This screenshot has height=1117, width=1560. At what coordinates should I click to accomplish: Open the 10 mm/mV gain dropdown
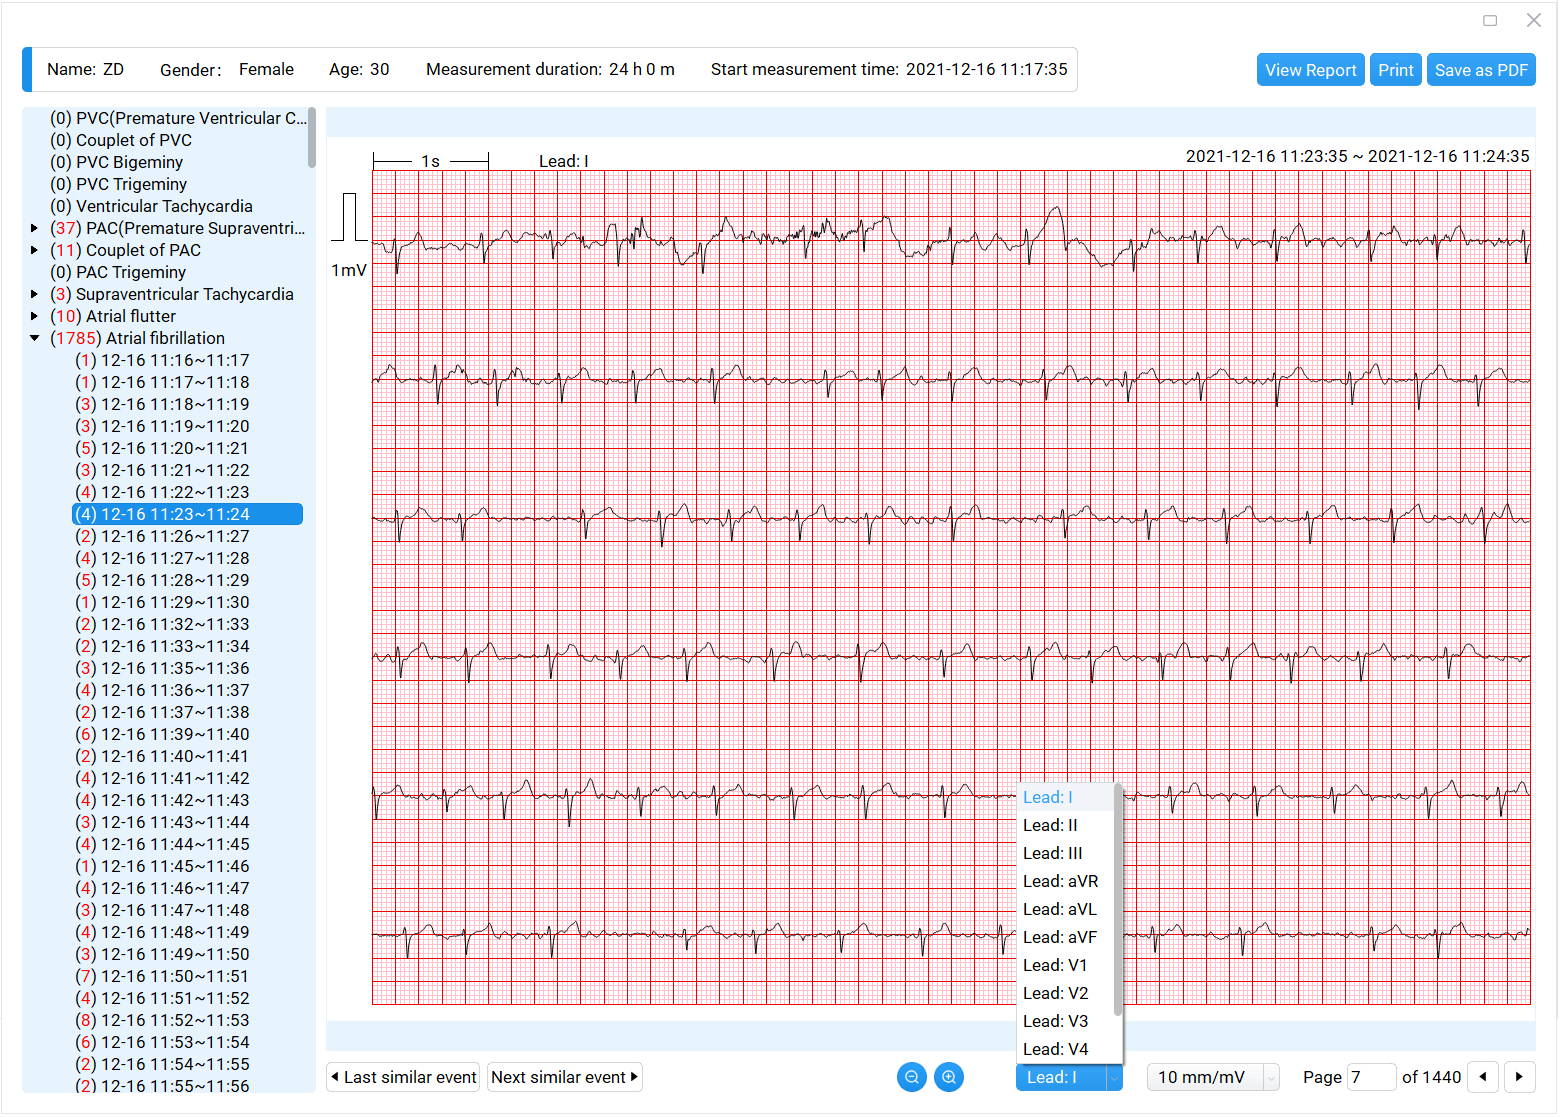tap(1212, 1077)
